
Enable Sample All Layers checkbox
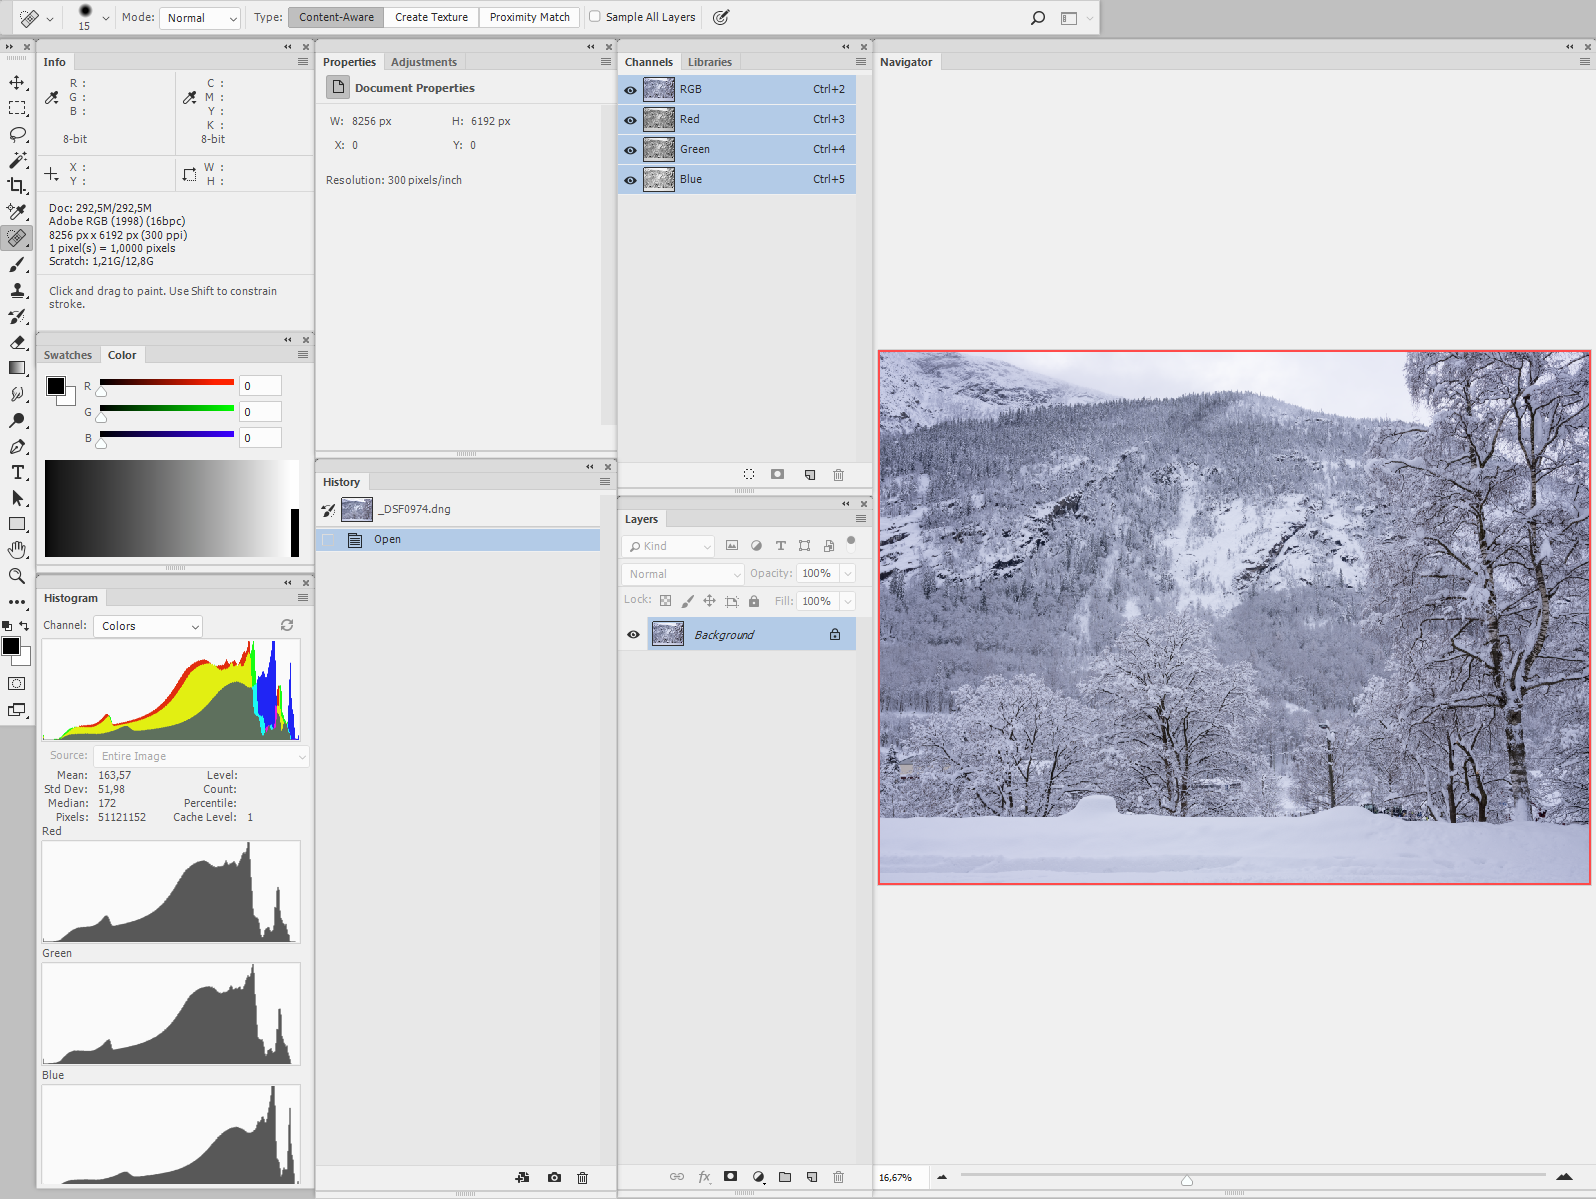pos(595,16)
